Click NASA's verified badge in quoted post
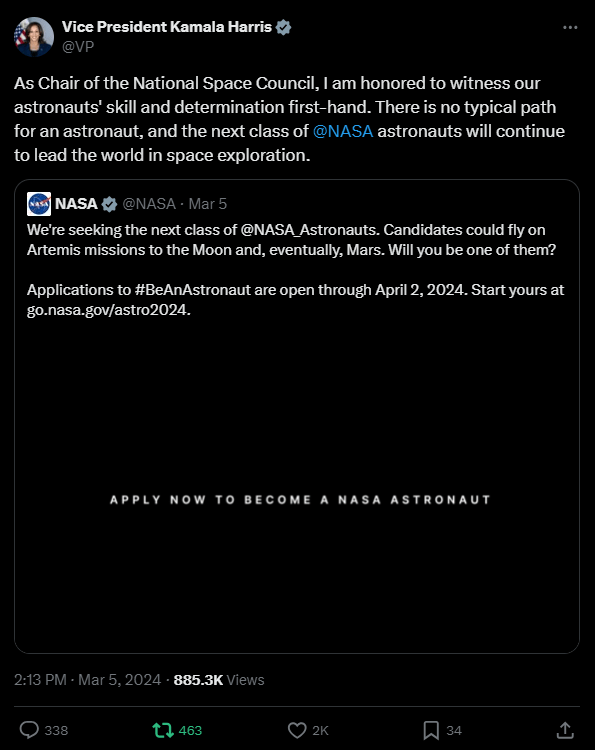The height and width of the screenshot is (750, 595). (110, 204)
